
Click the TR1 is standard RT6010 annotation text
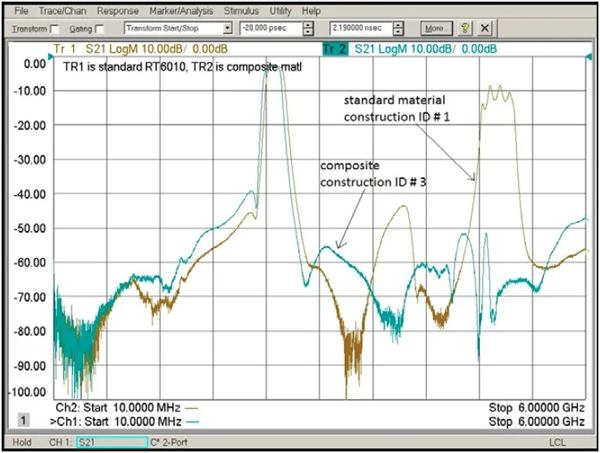[x=182, y=67]
